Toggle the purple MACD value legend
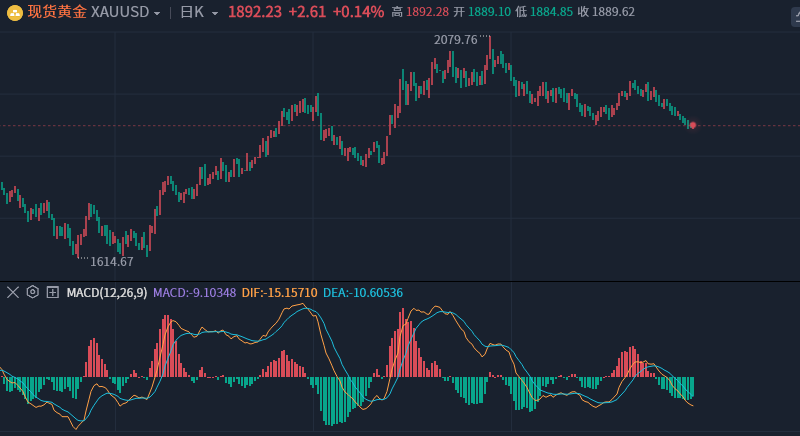 point(194,293)
